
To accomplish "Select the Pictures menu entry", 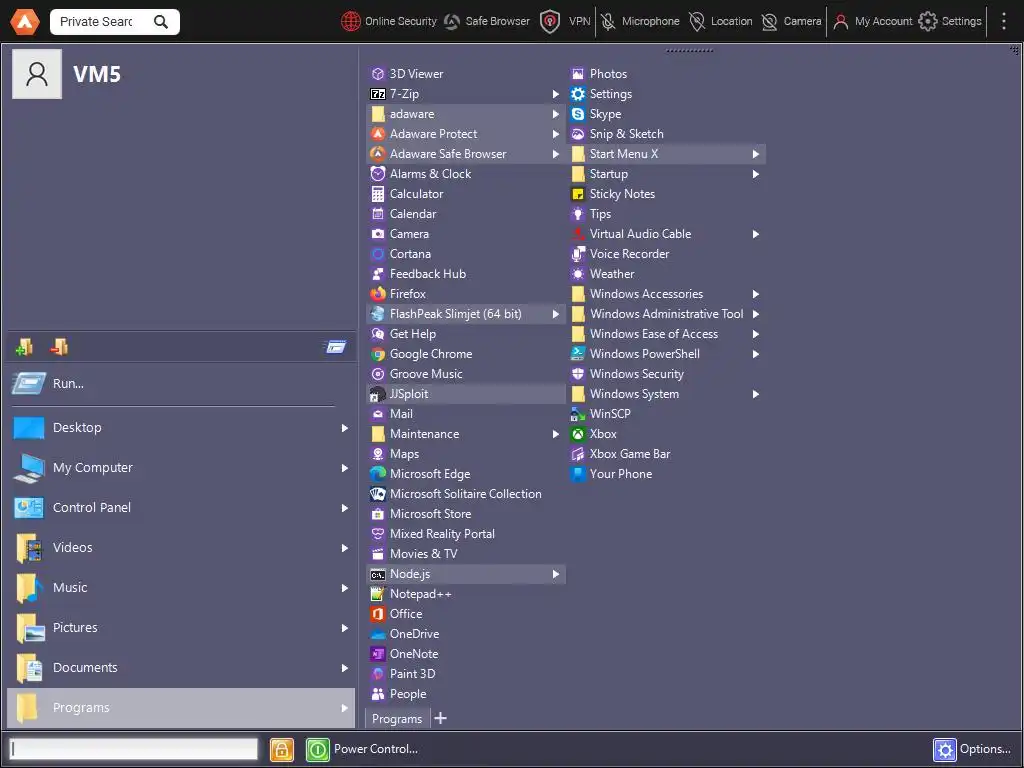I will pos(181,628).
